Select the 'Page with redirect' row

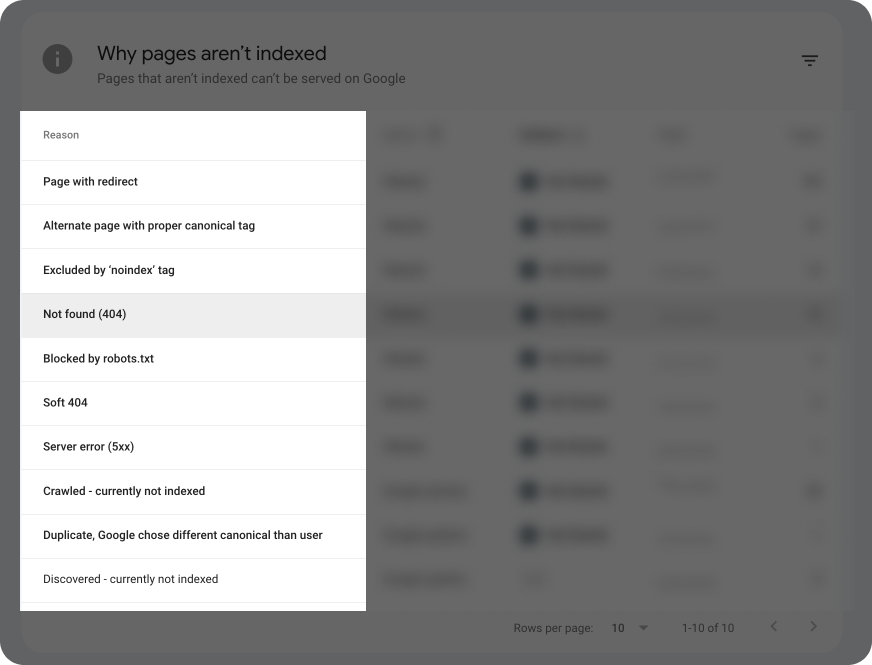click(193, 182)
